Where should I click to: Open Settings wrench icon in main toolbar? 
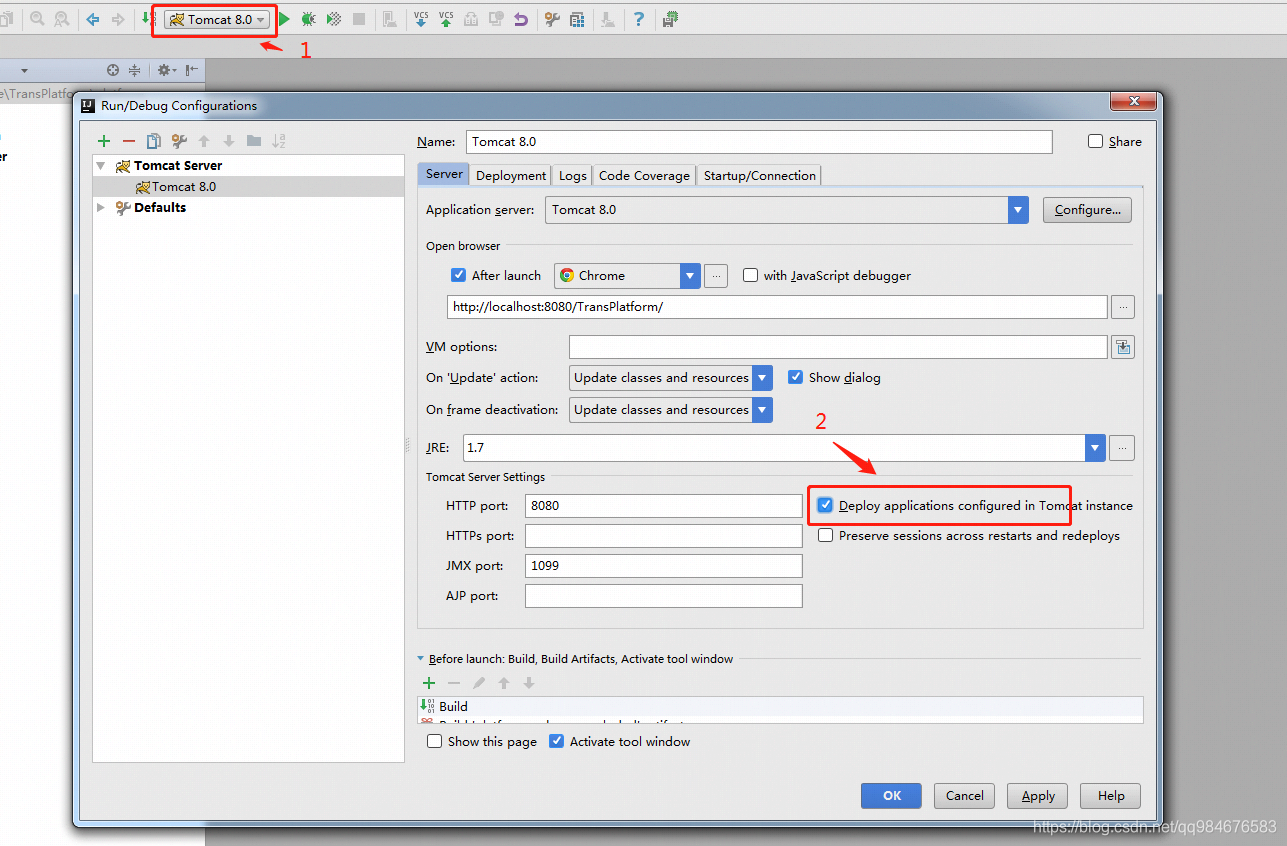pos(552,19)
